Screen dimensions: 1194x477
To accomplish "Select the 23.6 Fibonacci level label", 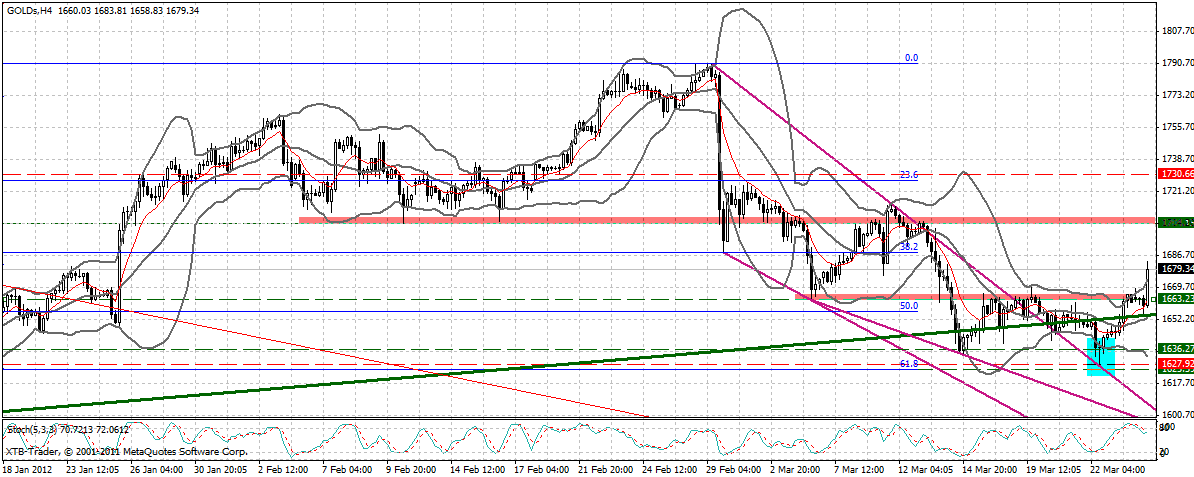I will coord(909,174).
